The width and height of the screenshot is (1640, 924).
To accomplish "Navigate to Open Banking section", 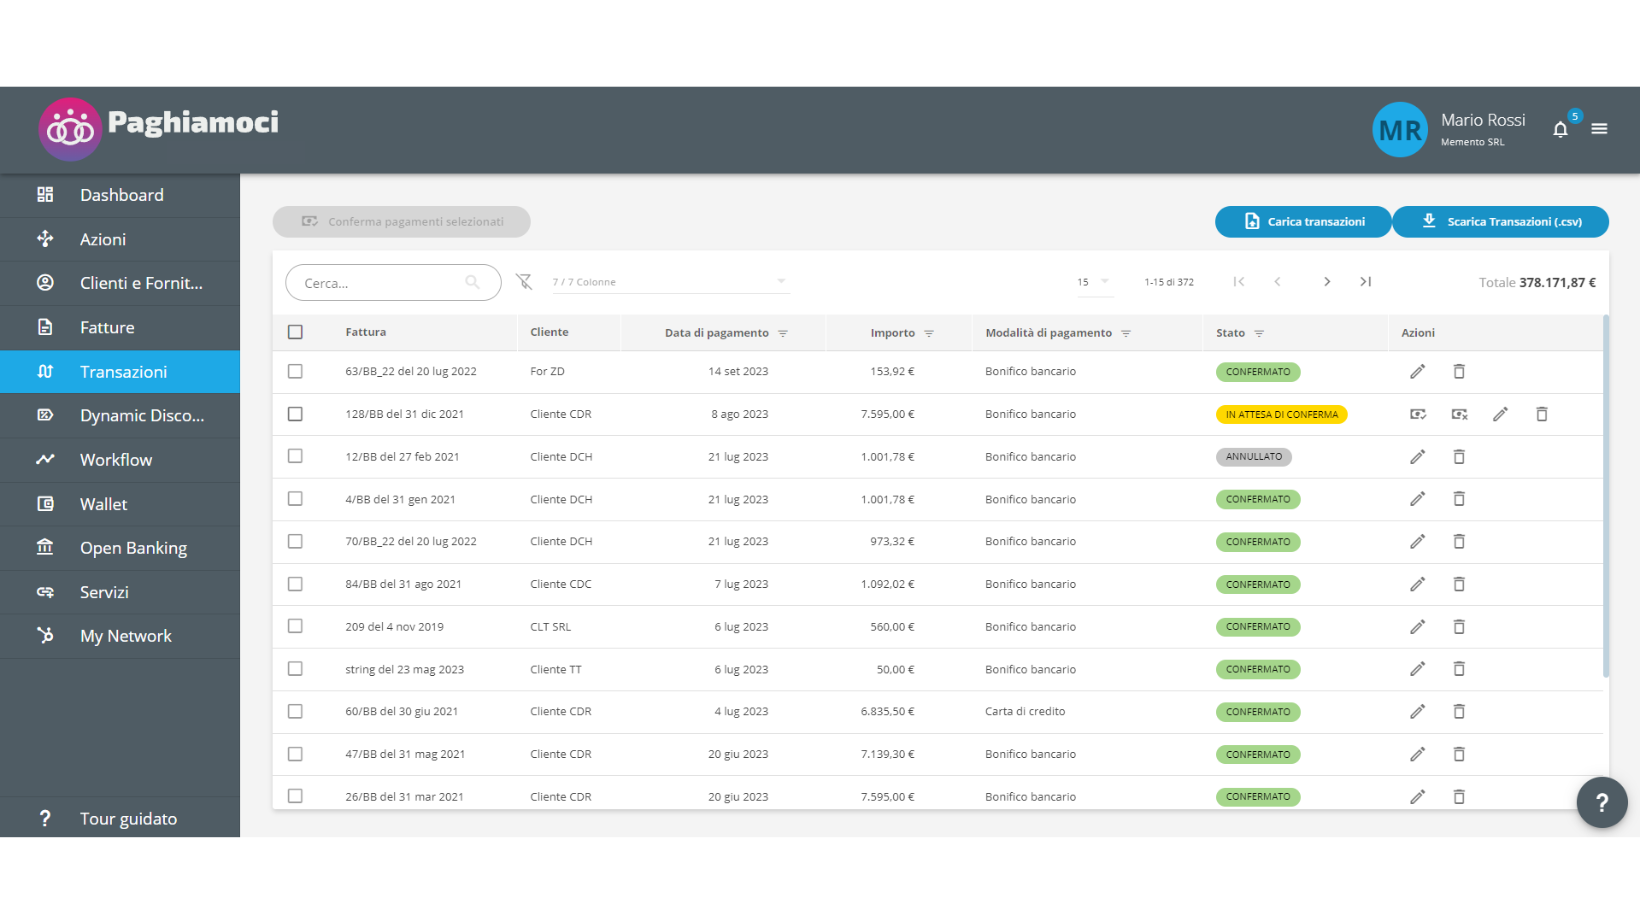I will tap(133, 548).
